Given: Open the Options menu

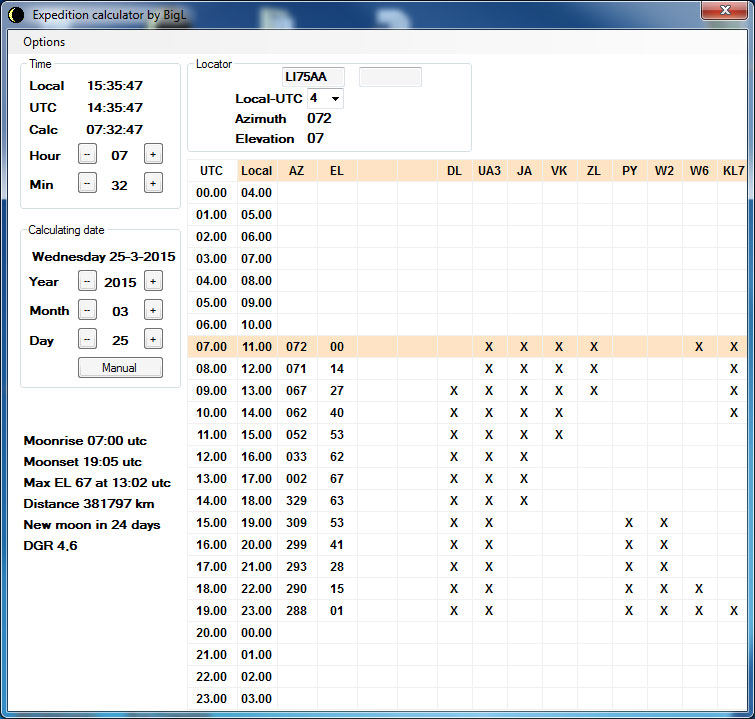Looking at the screenshot, I should click(x=44, y=42).
